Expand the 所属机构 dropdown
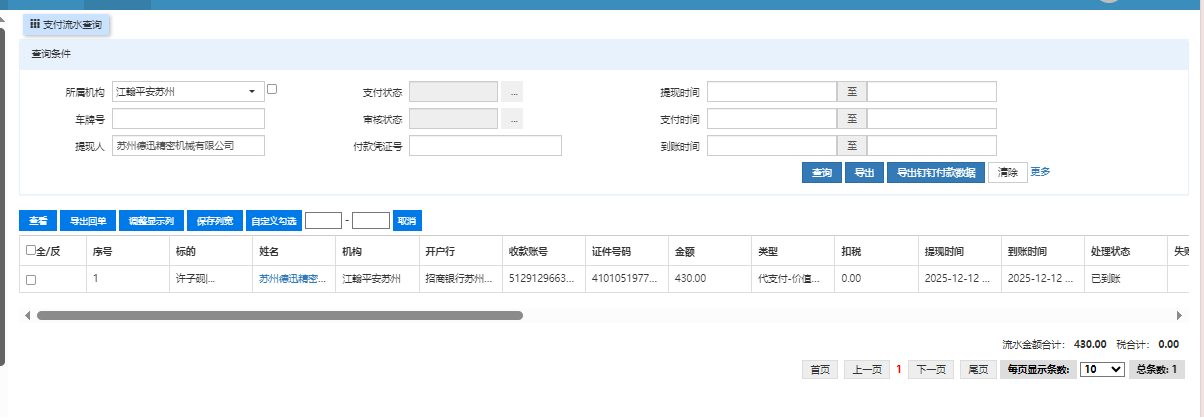 [252, 92]
